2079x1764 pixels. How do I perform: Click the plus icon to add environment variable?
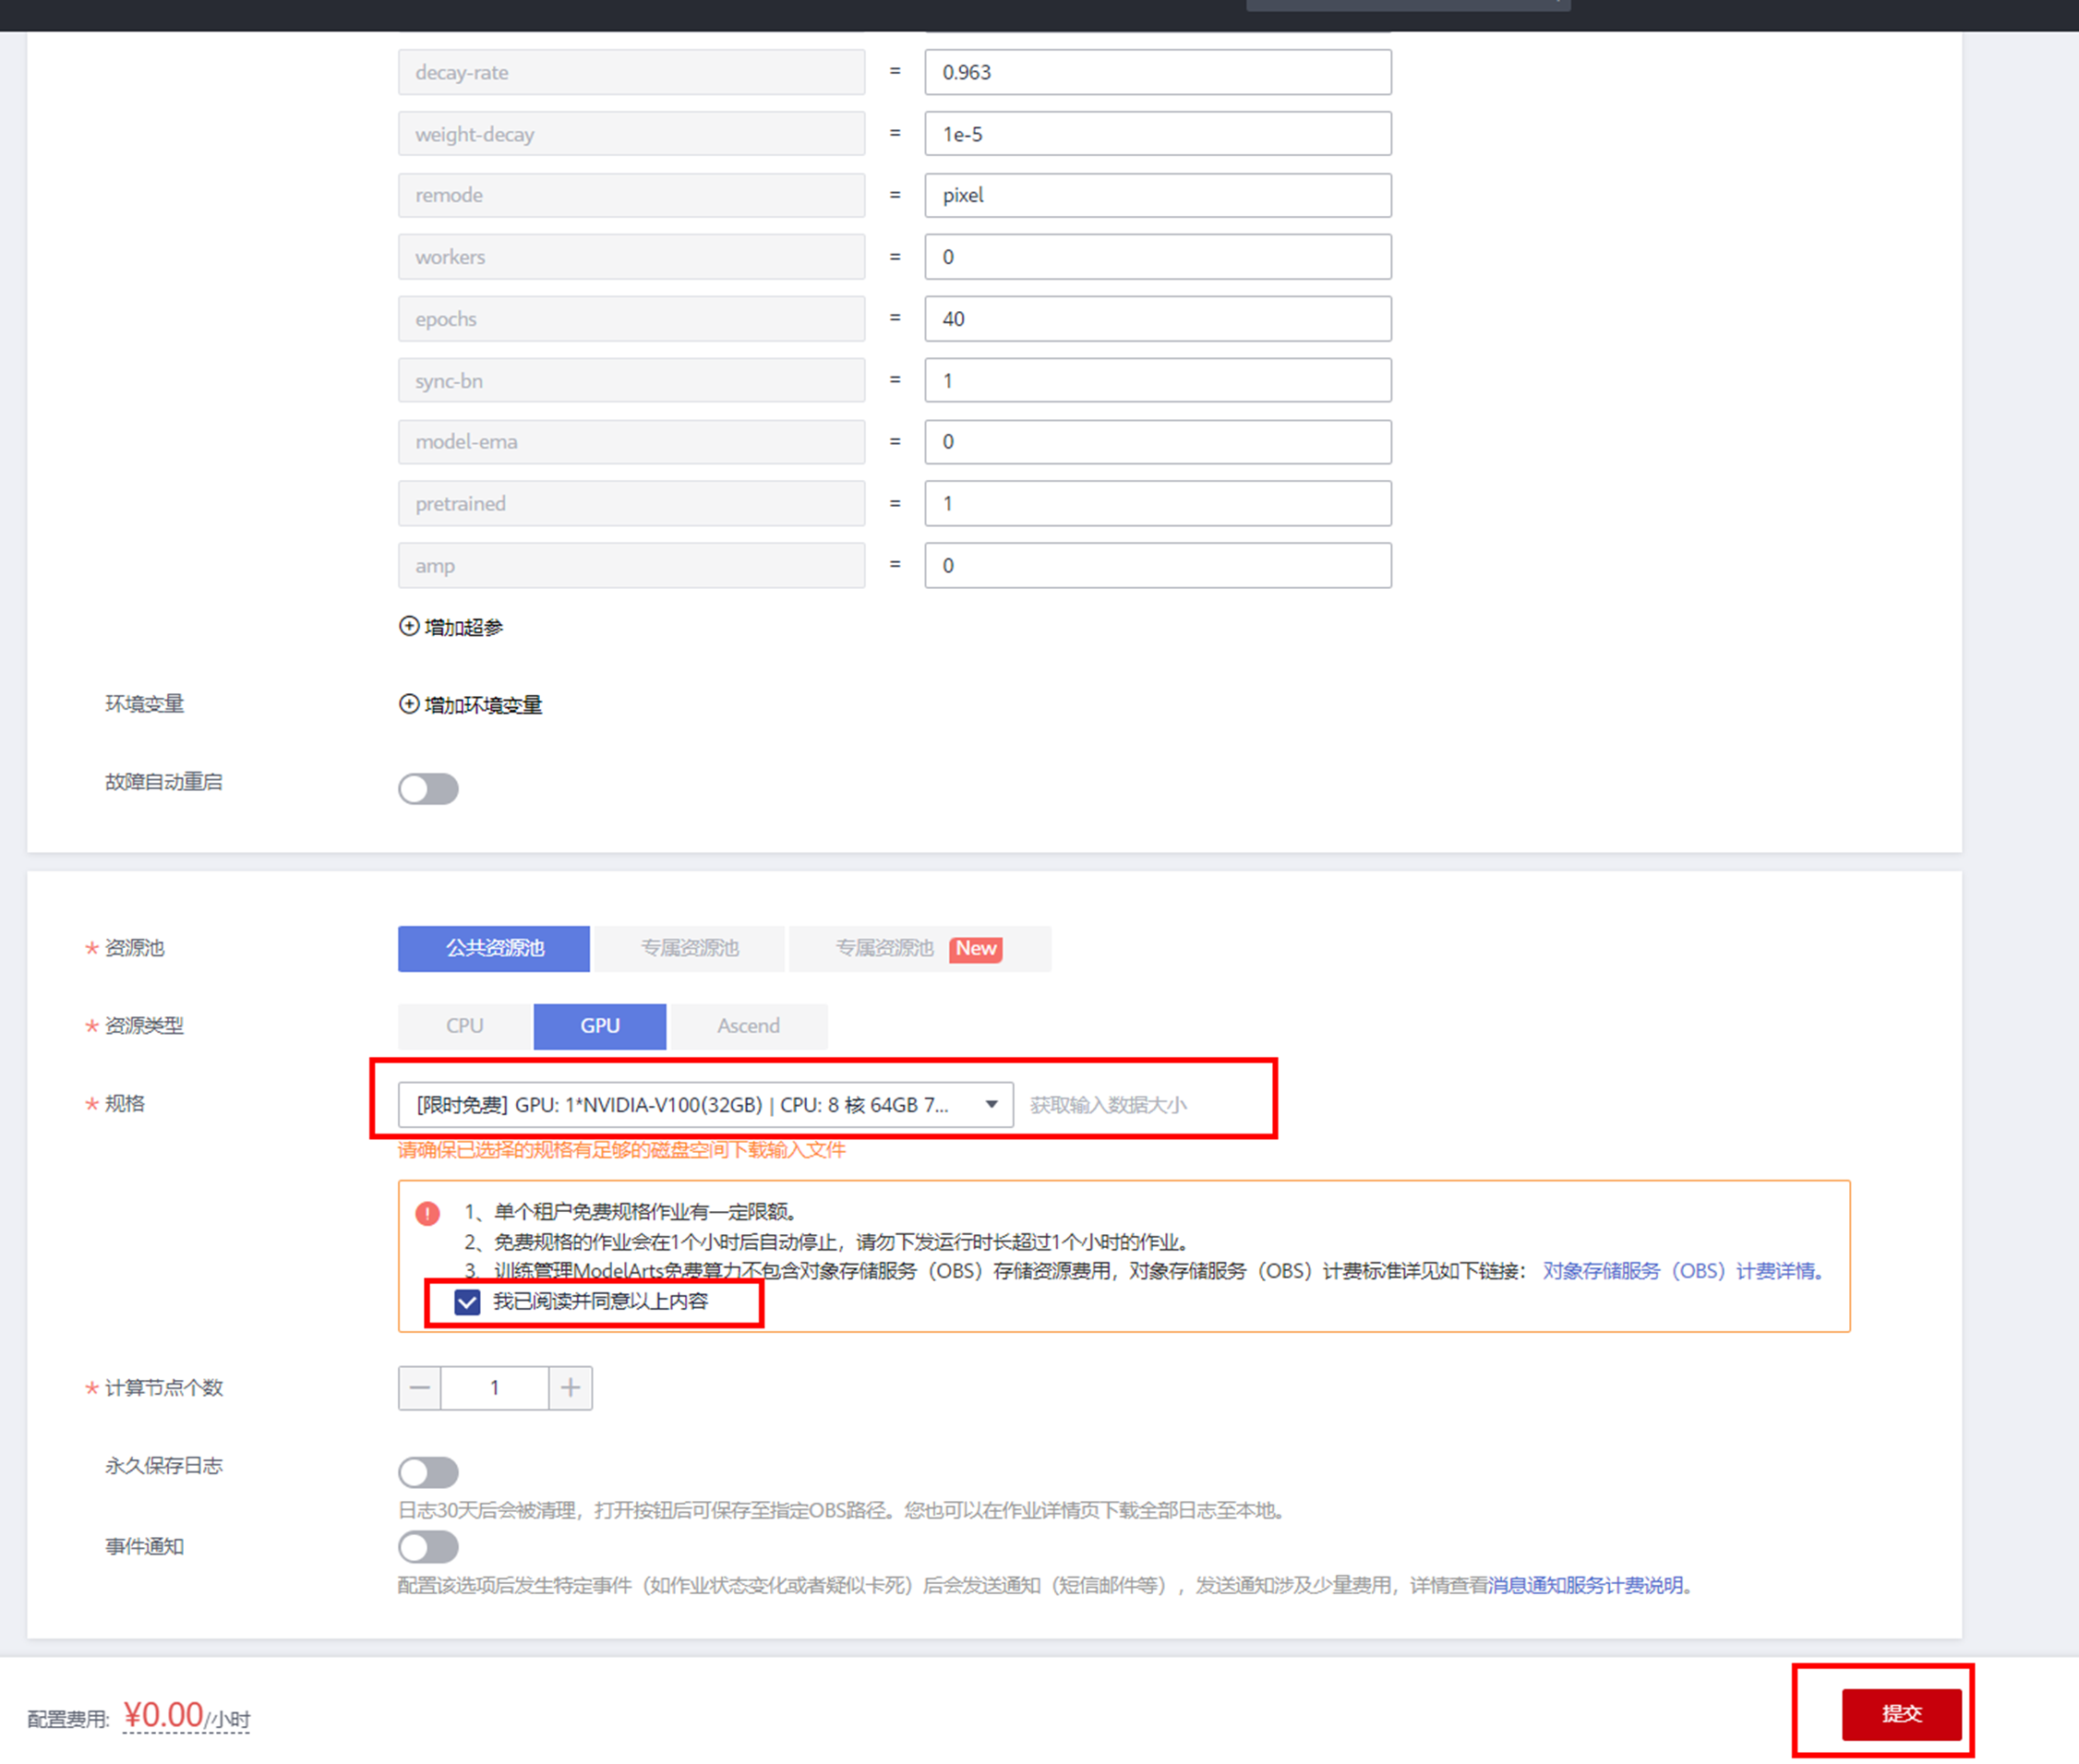409,704
